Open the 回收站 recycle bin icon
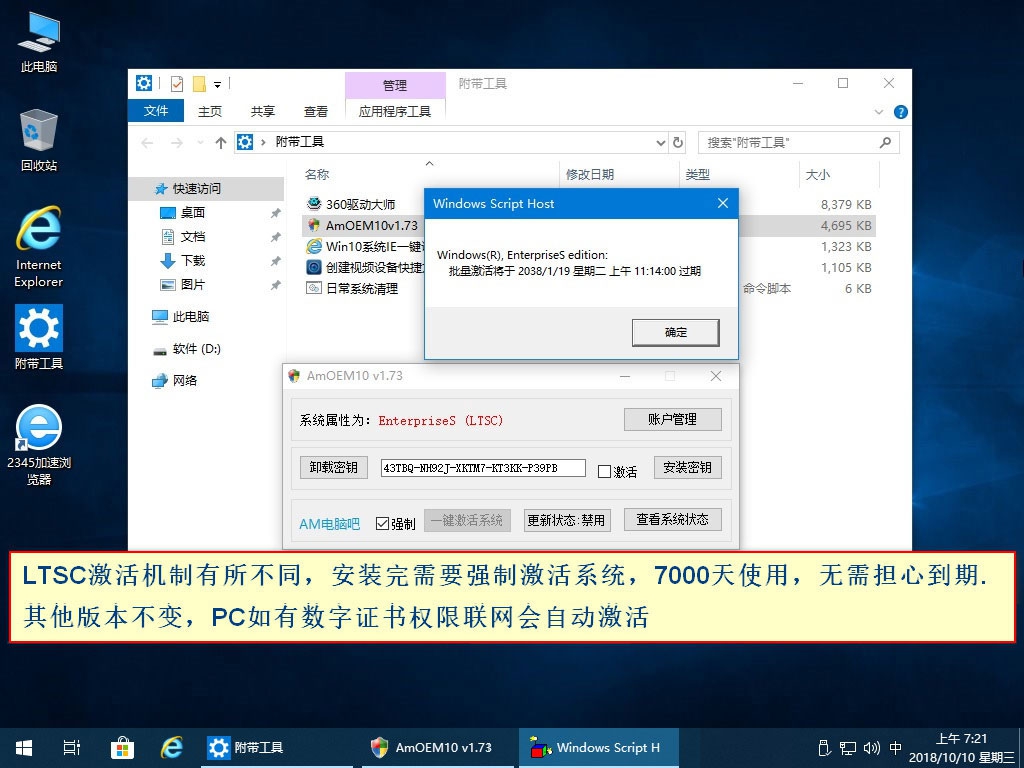Screen dimensions: 1024x768 (x=39, y=140)
